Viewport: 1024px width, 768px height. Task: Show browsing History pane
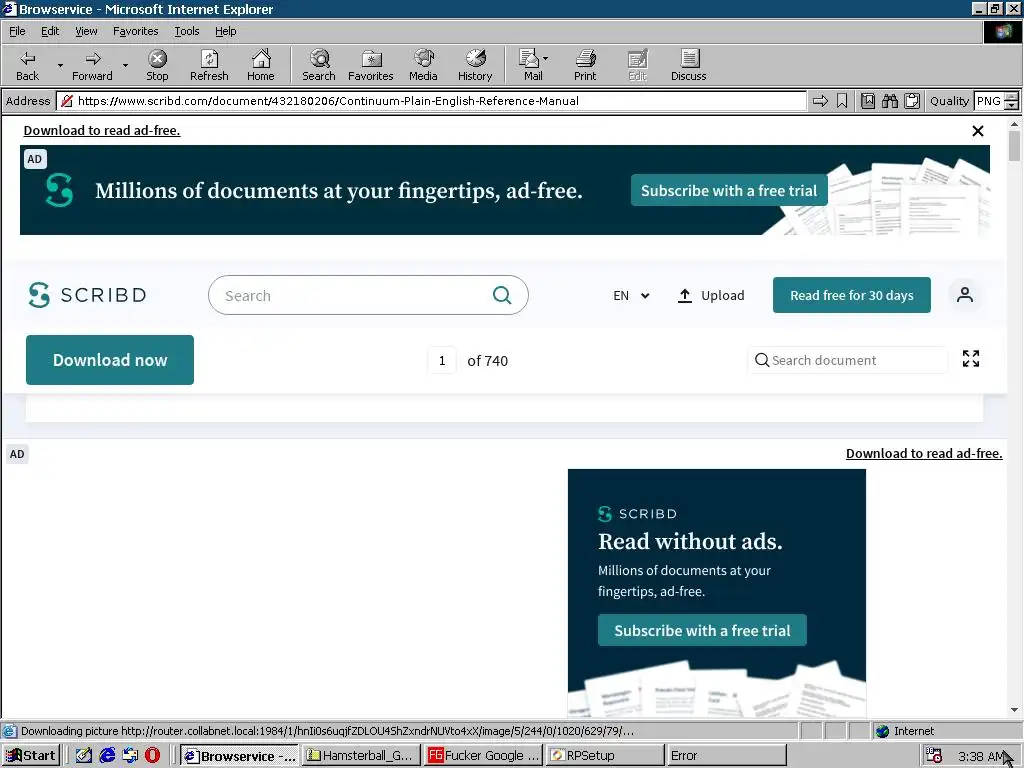(475, 65)
